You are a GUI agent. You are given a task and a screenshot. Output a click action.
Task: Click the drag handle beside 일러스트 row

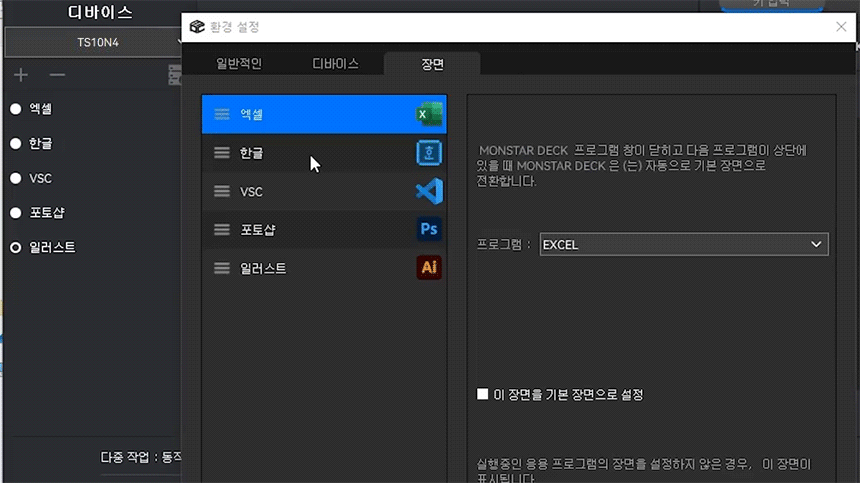222,269
